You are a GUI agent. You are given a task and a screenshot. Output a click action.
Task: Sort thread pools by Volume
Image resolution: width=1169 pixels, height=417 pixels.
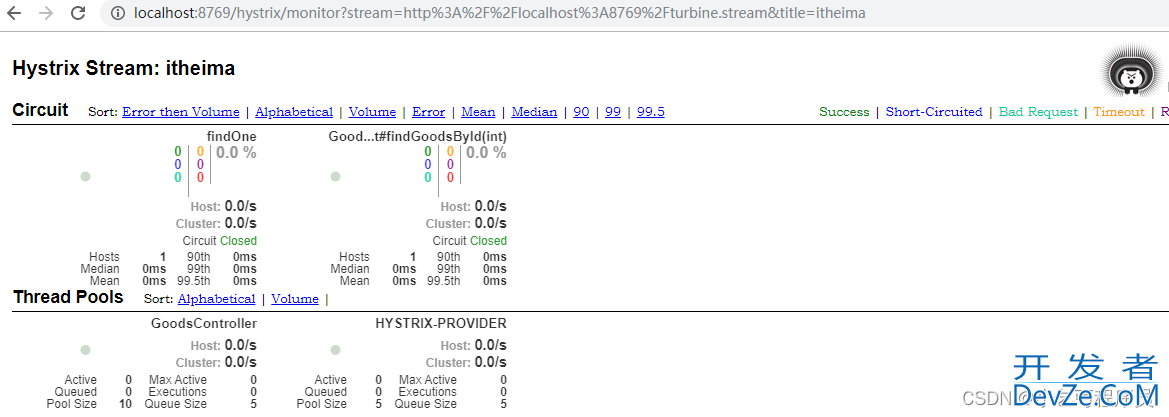click(x=294, y=299)
